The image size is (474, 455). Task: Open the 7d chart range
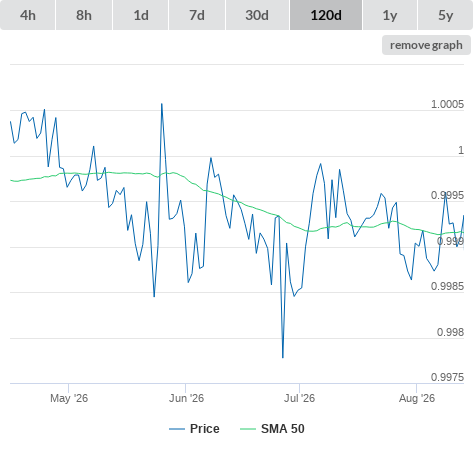coord(197,15)
